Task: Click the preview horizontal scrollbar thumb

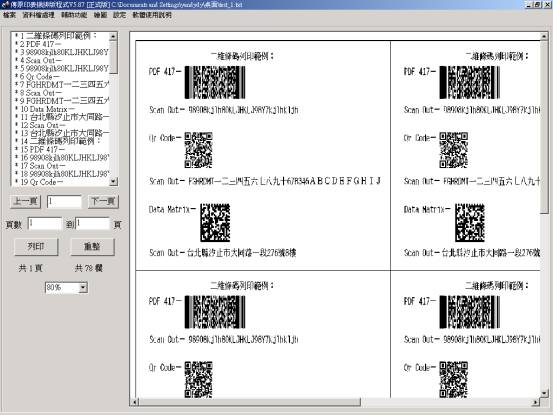Action: pyautogui.click(x=250, y=402)
